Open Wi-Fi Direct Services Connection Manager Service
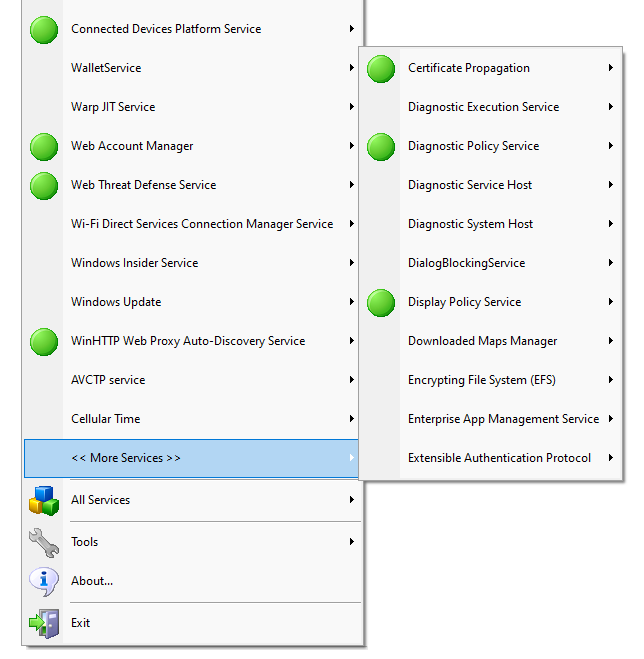 [191, 224]
